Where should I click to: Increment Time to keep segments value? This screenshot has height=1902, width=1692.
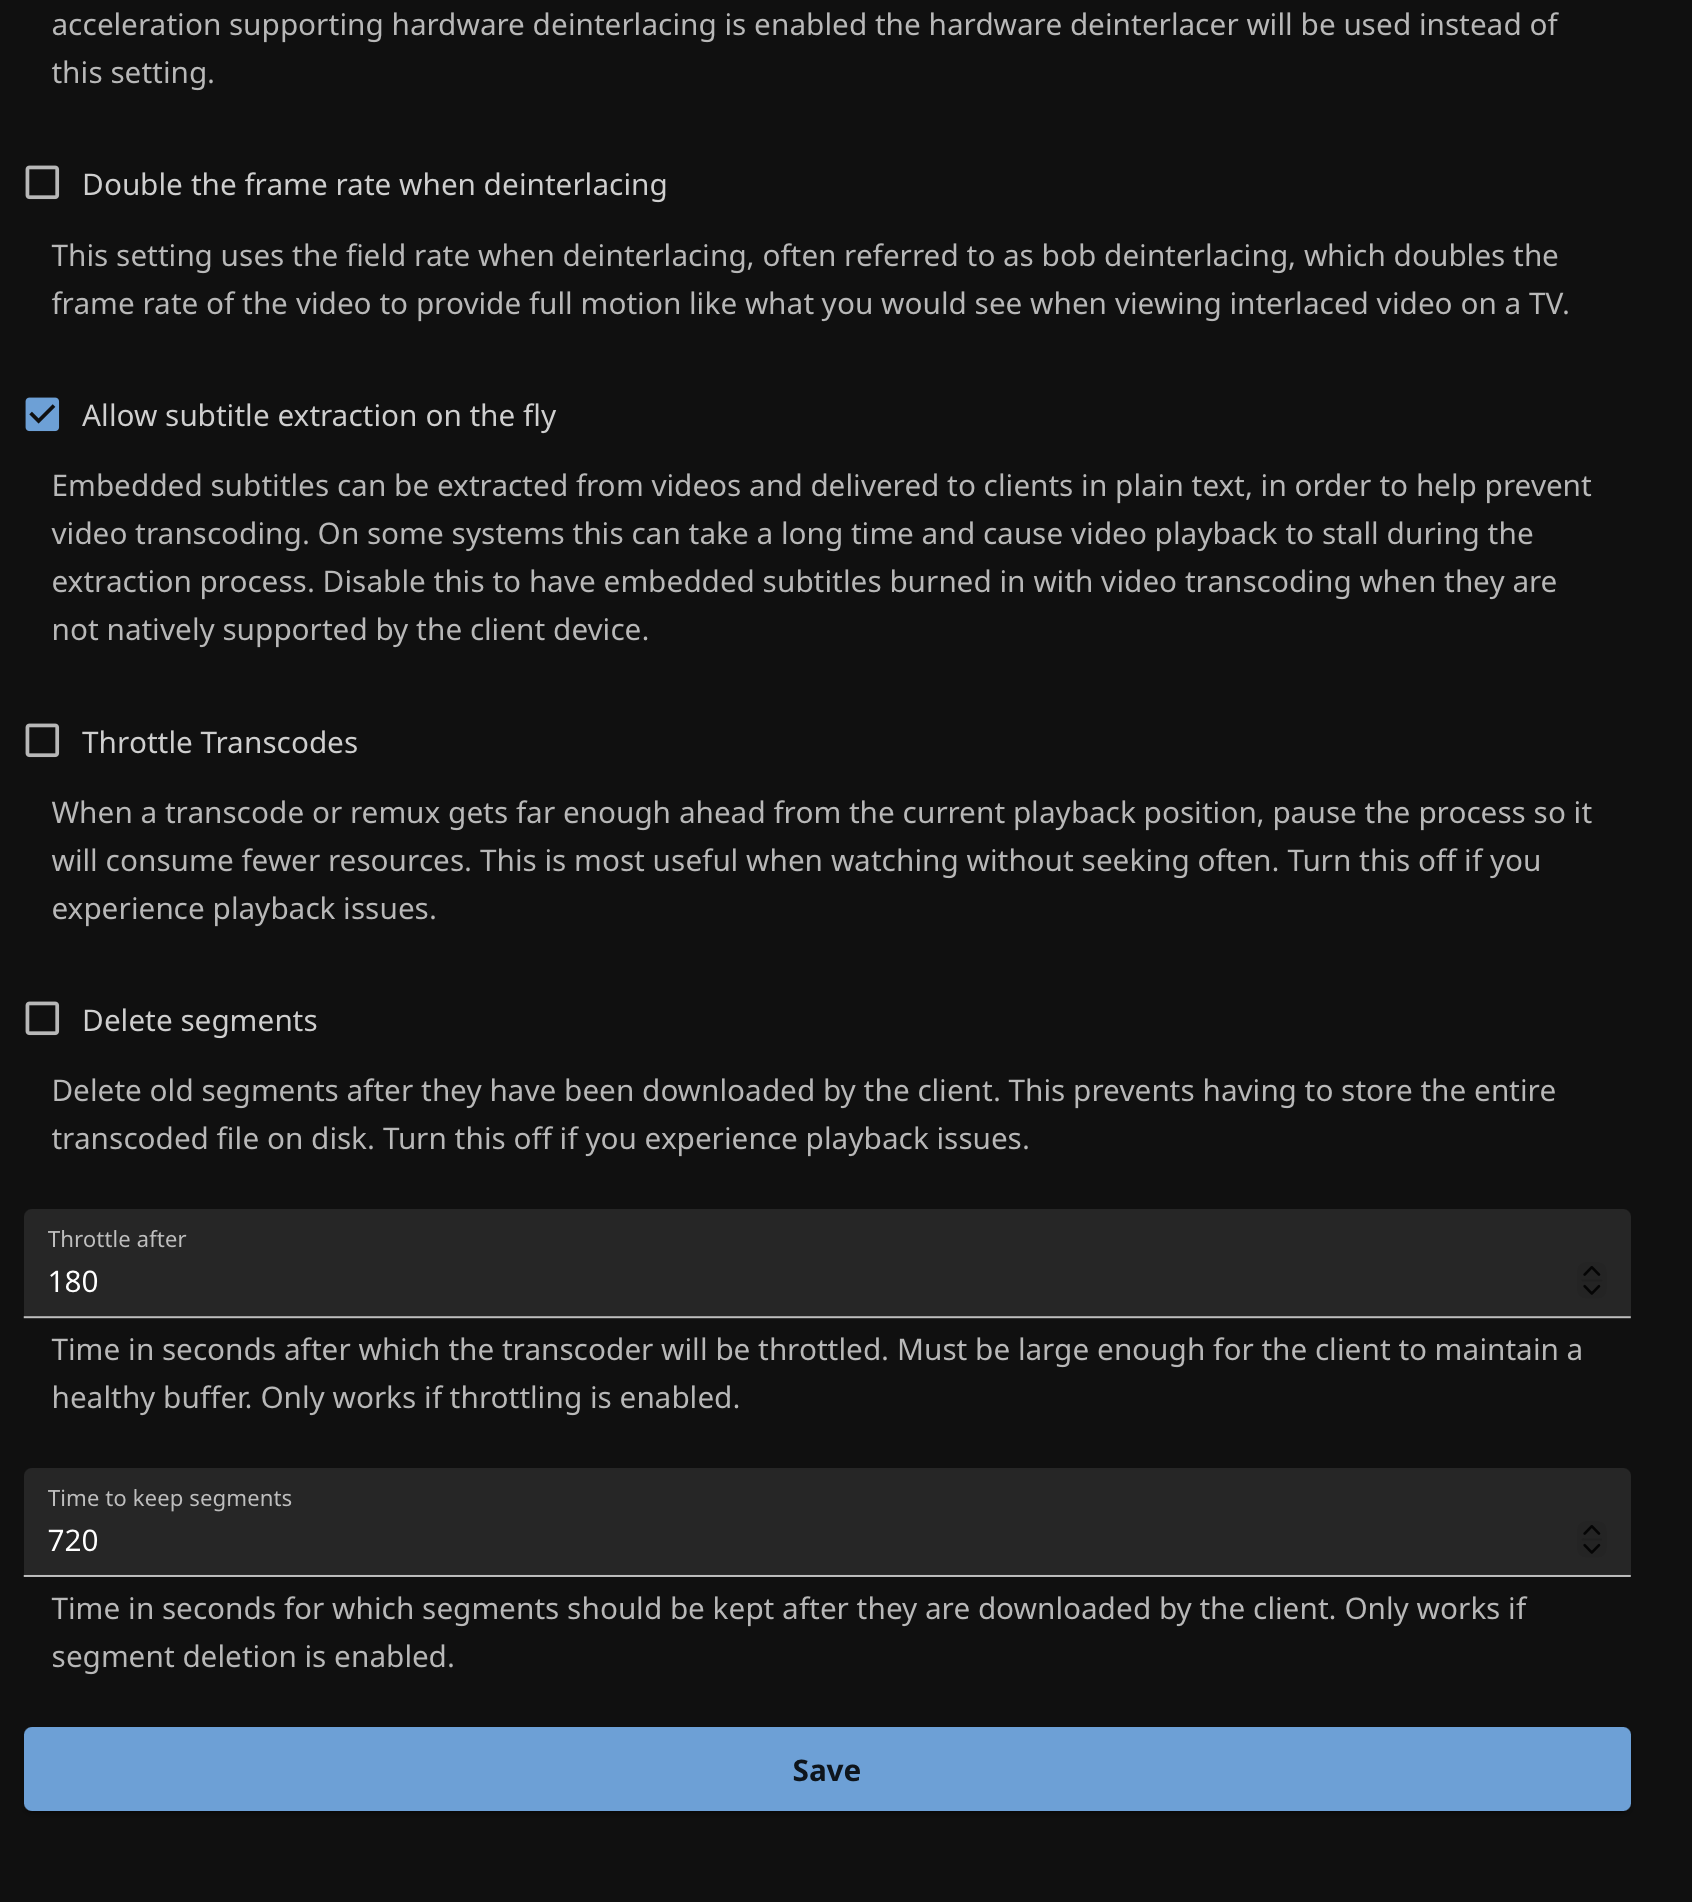click(x=1591, y=1530)
